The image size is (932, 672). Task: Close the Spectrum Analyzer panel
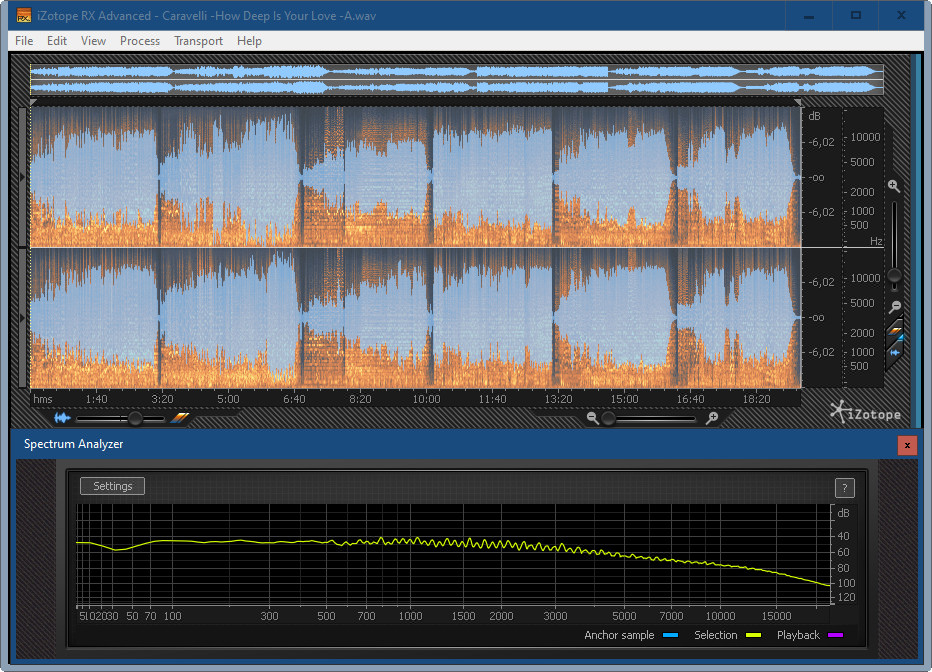click(907, 445)
